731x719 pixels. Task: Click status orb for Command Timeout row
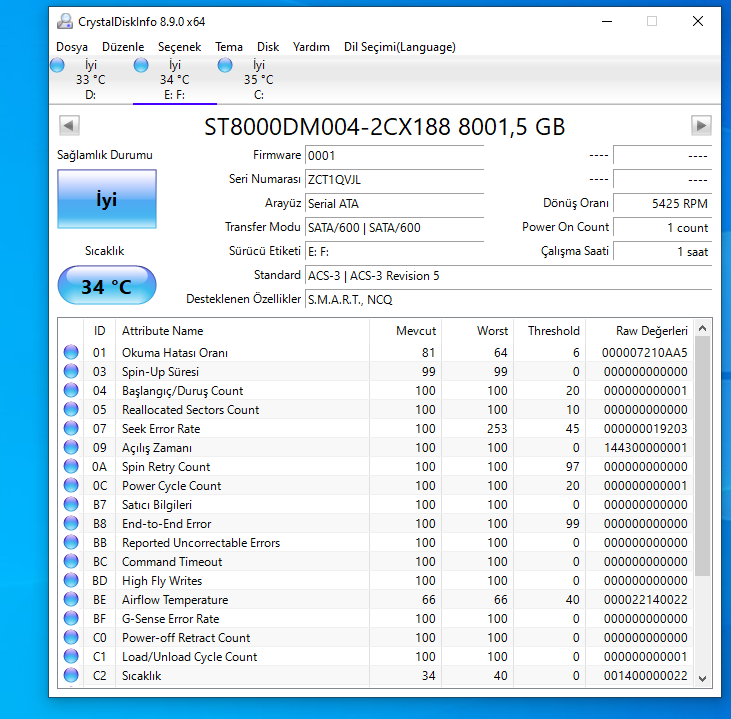click(x=71, y=561)
